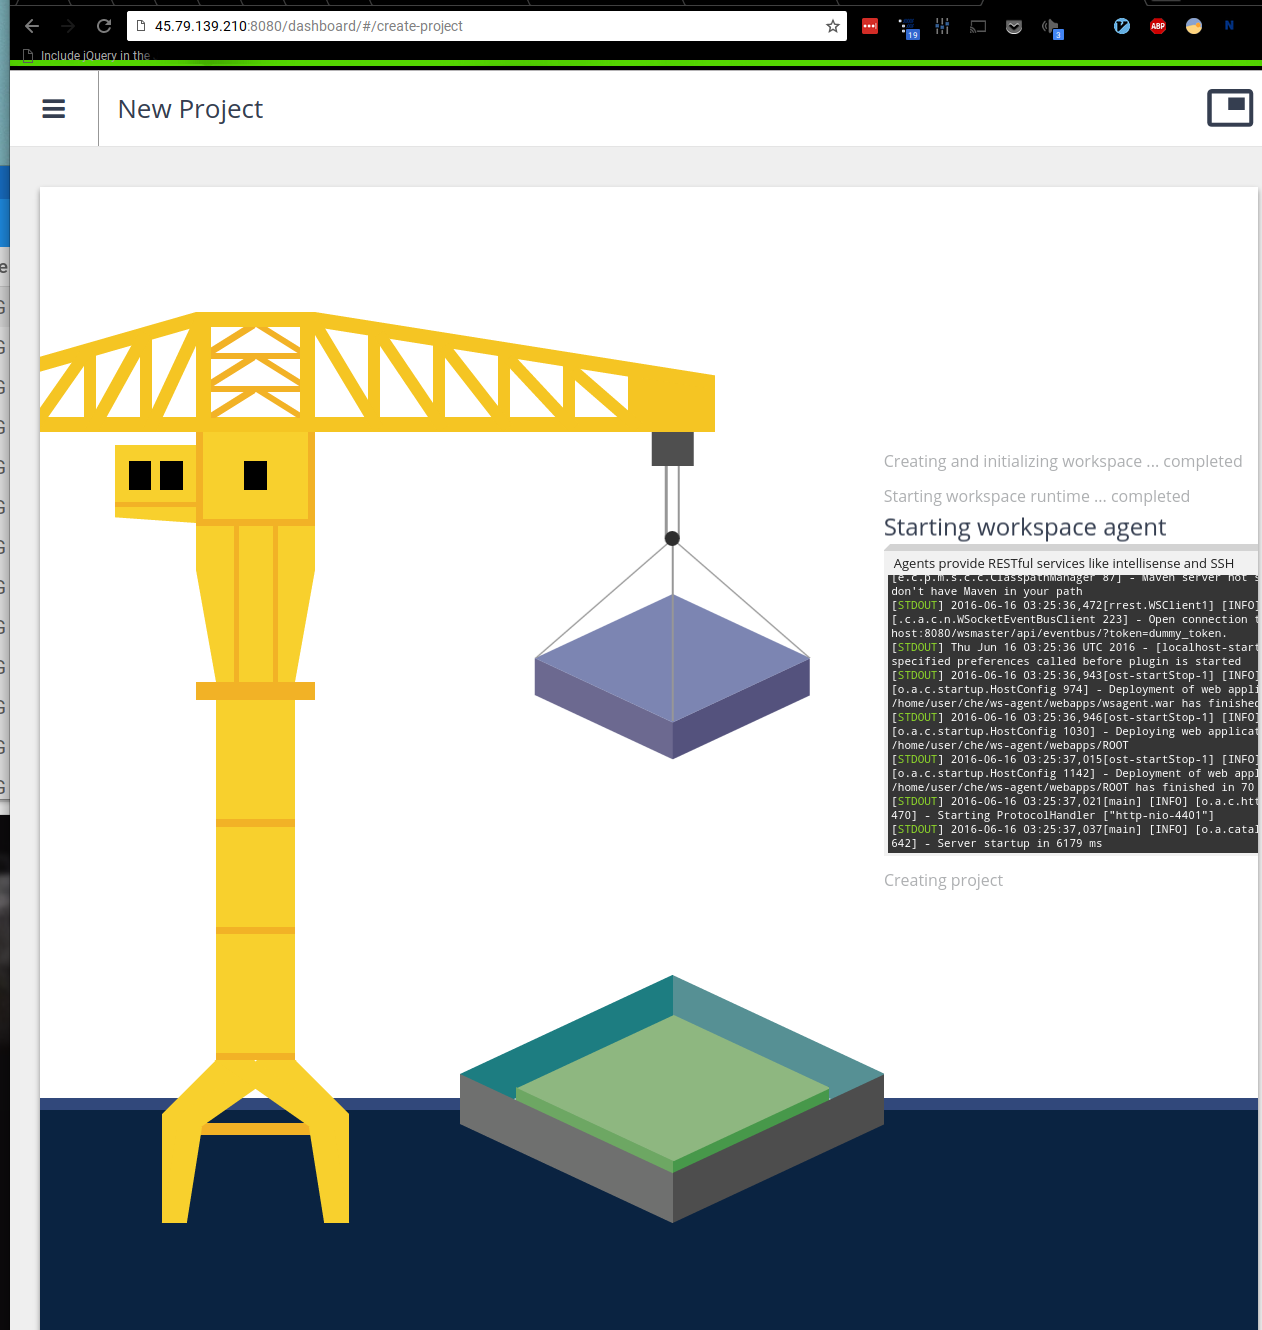Go back using the browser back arrow
1262x1330 pixels.
(x=31, y=26)
